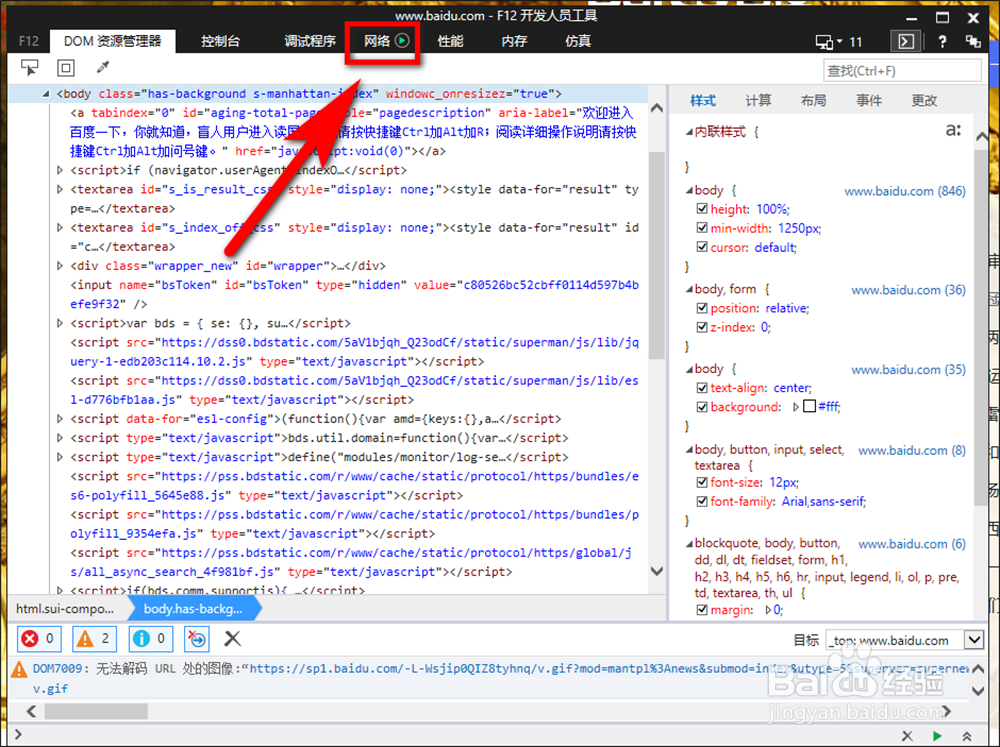Screen dimensions: 1000x747
Task: Collapse the inline style rule section
Action: click(x=689, y=132)
